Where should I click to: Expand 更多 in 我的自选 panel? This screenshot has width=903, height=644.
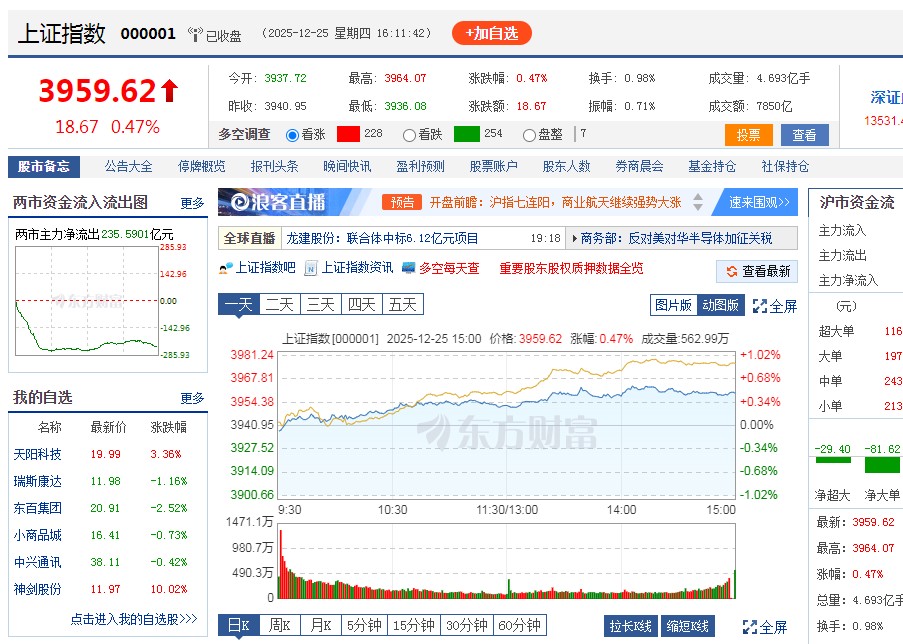192,397
